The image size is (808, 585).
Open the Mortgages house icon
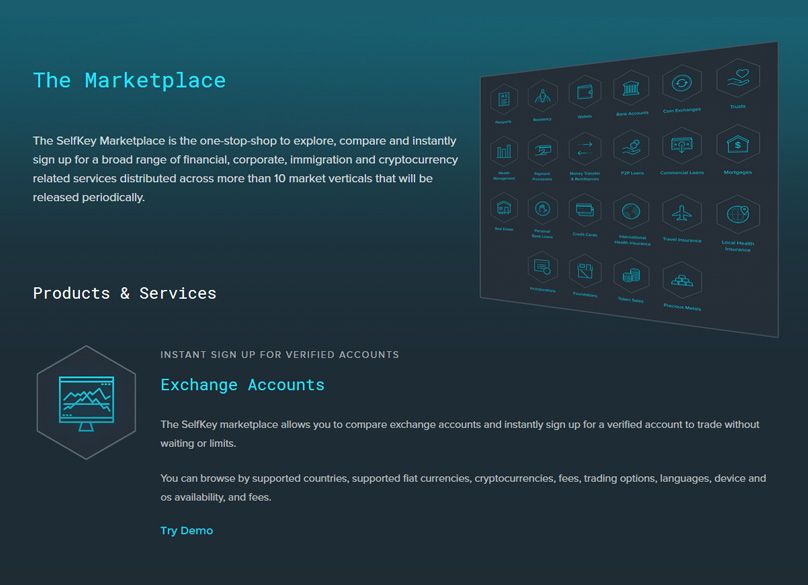point(738,145)
